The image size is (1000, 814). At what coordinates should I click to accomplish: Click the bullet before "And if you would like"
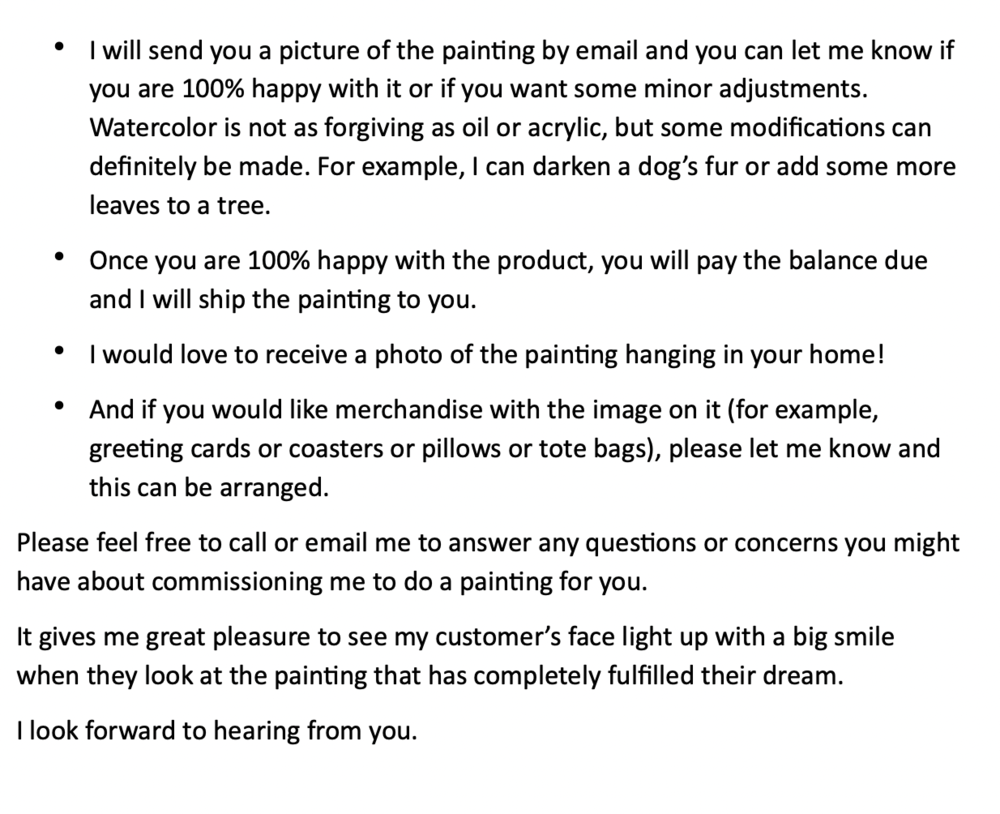coord(60,409)
